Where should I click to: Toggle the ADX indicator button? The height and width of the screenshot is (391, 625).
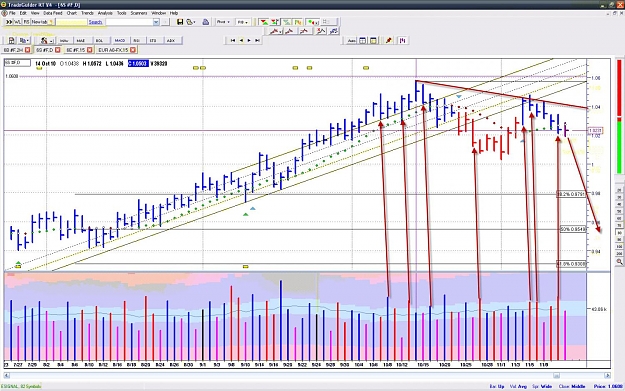coord(171,40)
